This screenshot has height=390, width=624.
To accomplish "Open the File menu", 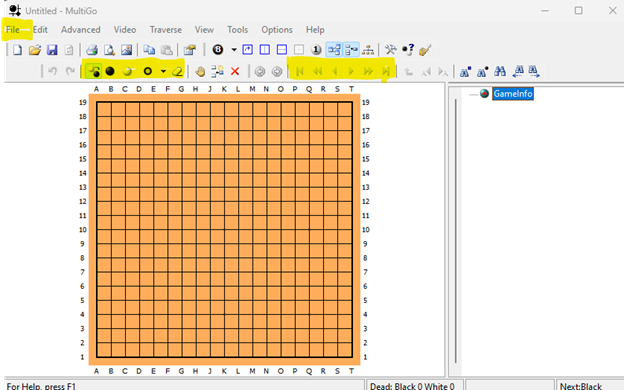I will 13,30.
